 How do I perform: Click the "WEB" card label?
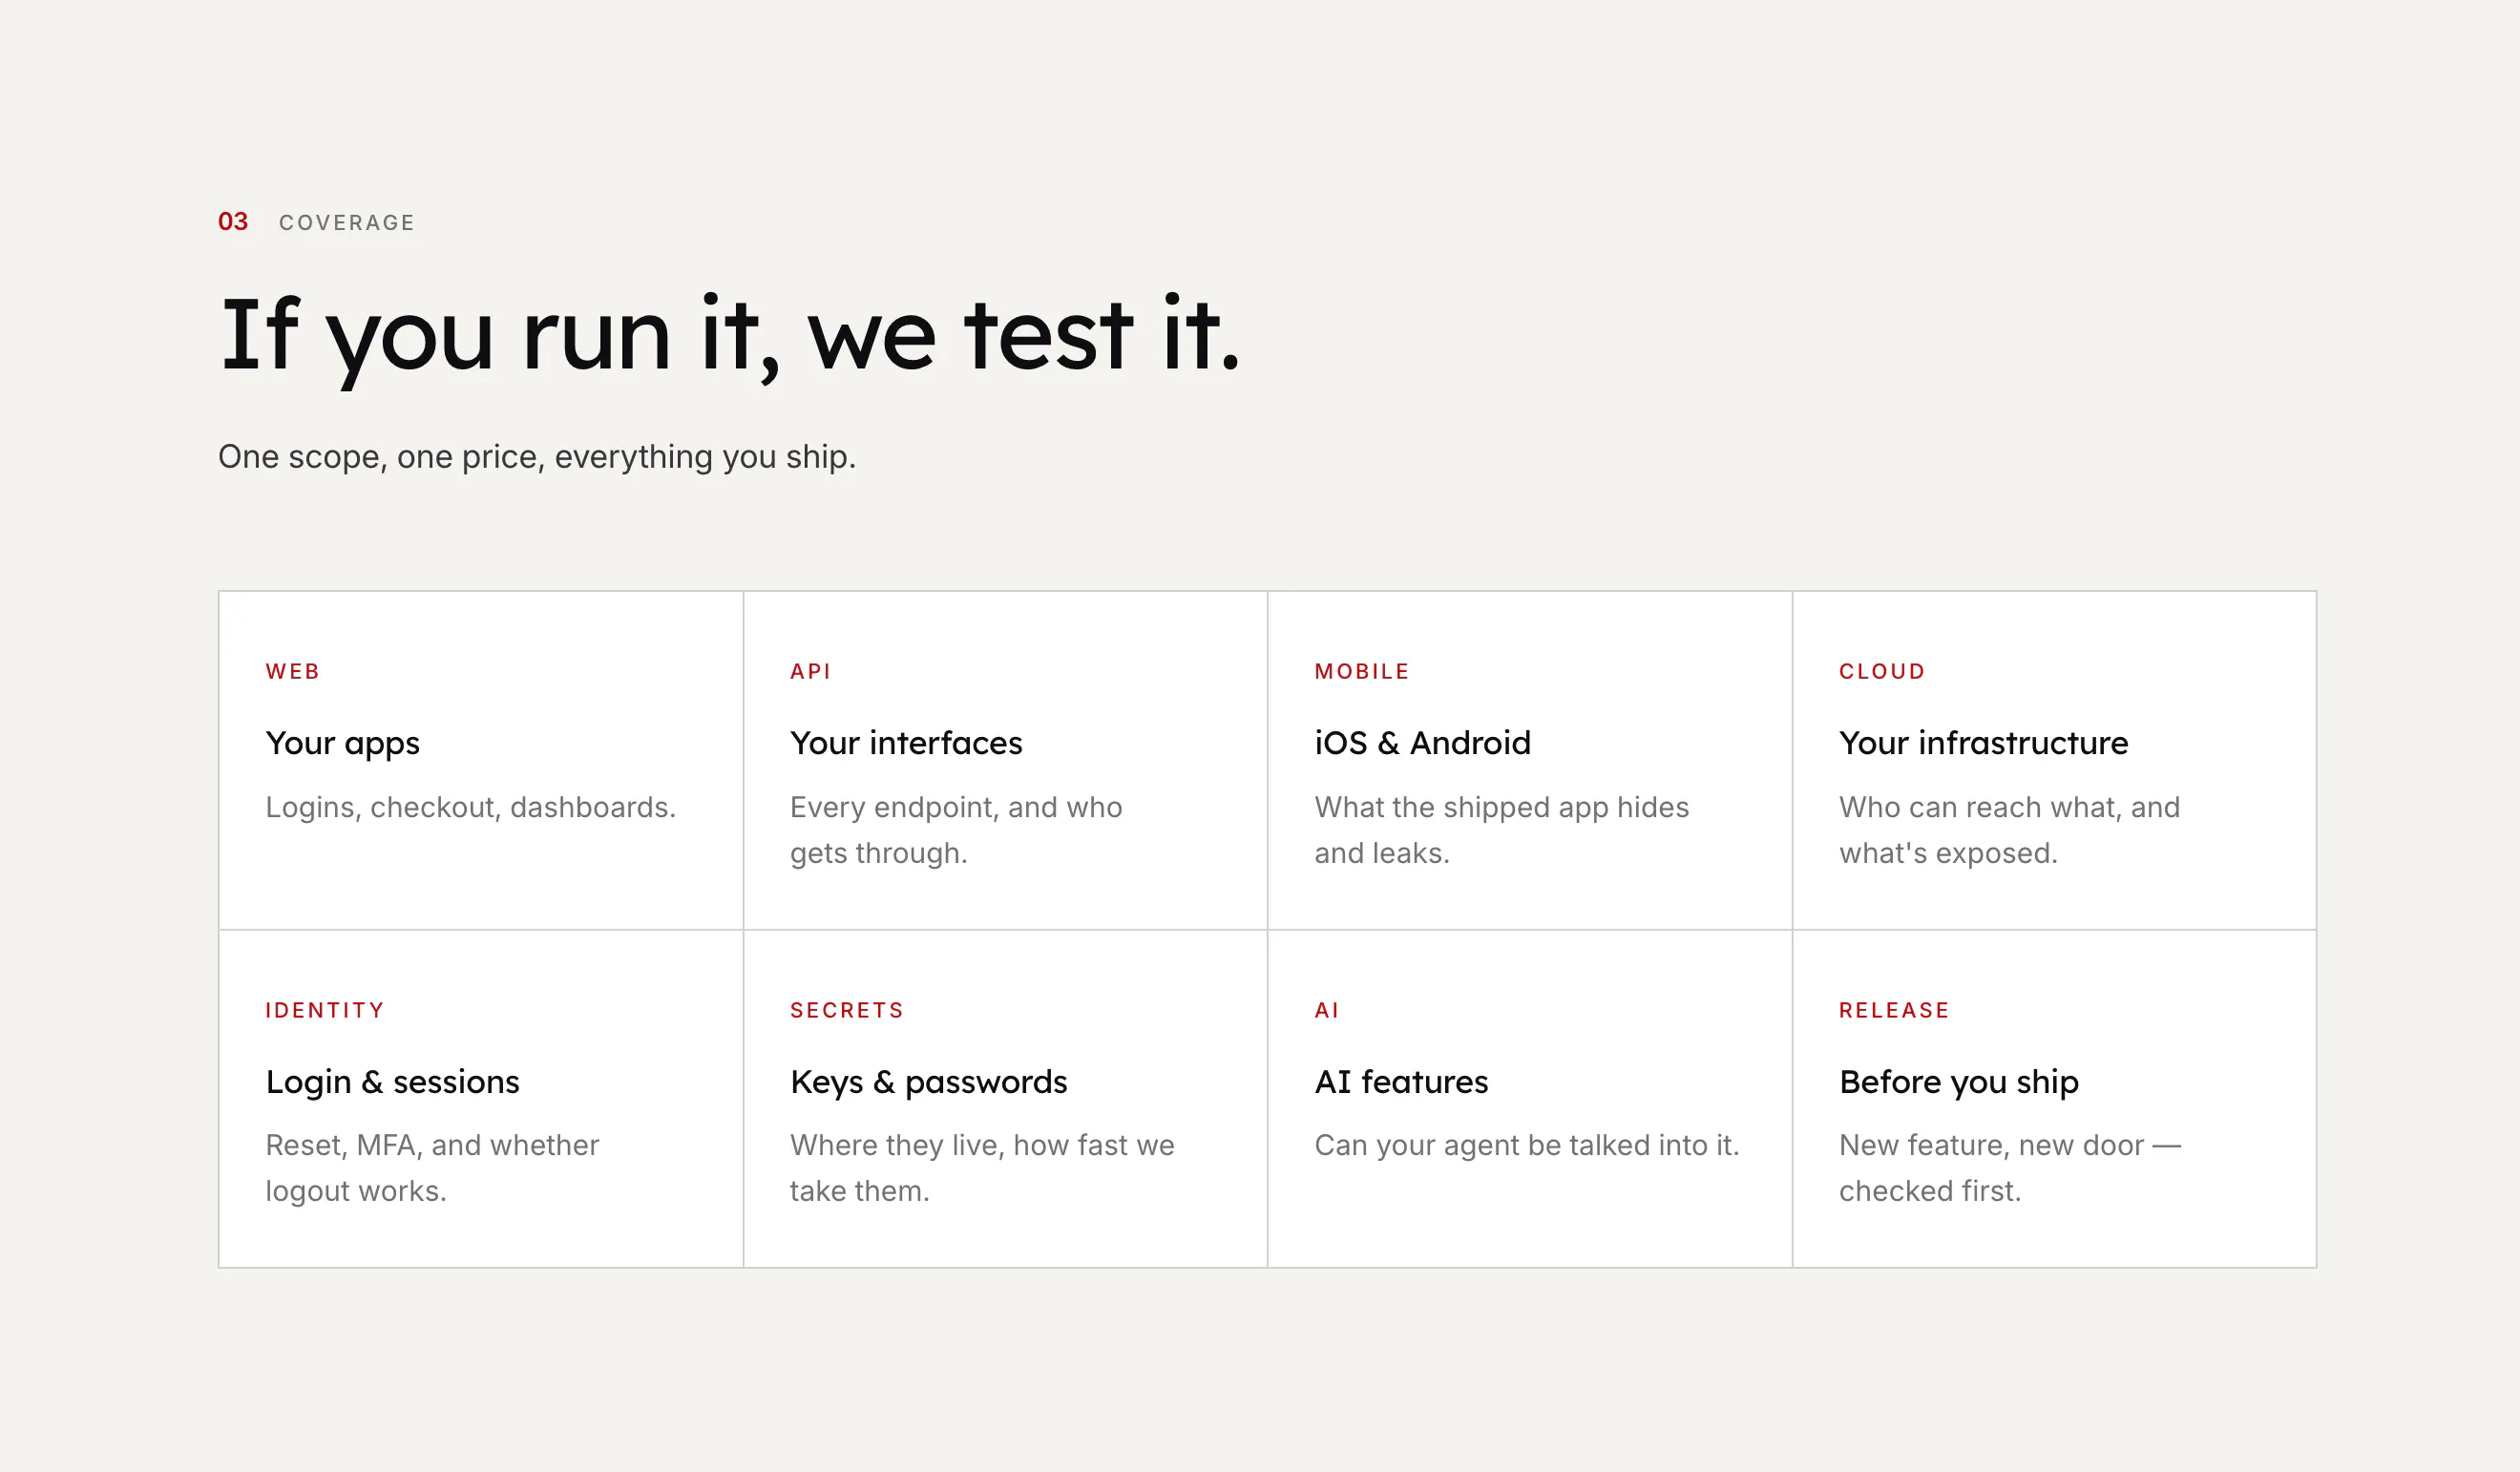pos(292,671)
